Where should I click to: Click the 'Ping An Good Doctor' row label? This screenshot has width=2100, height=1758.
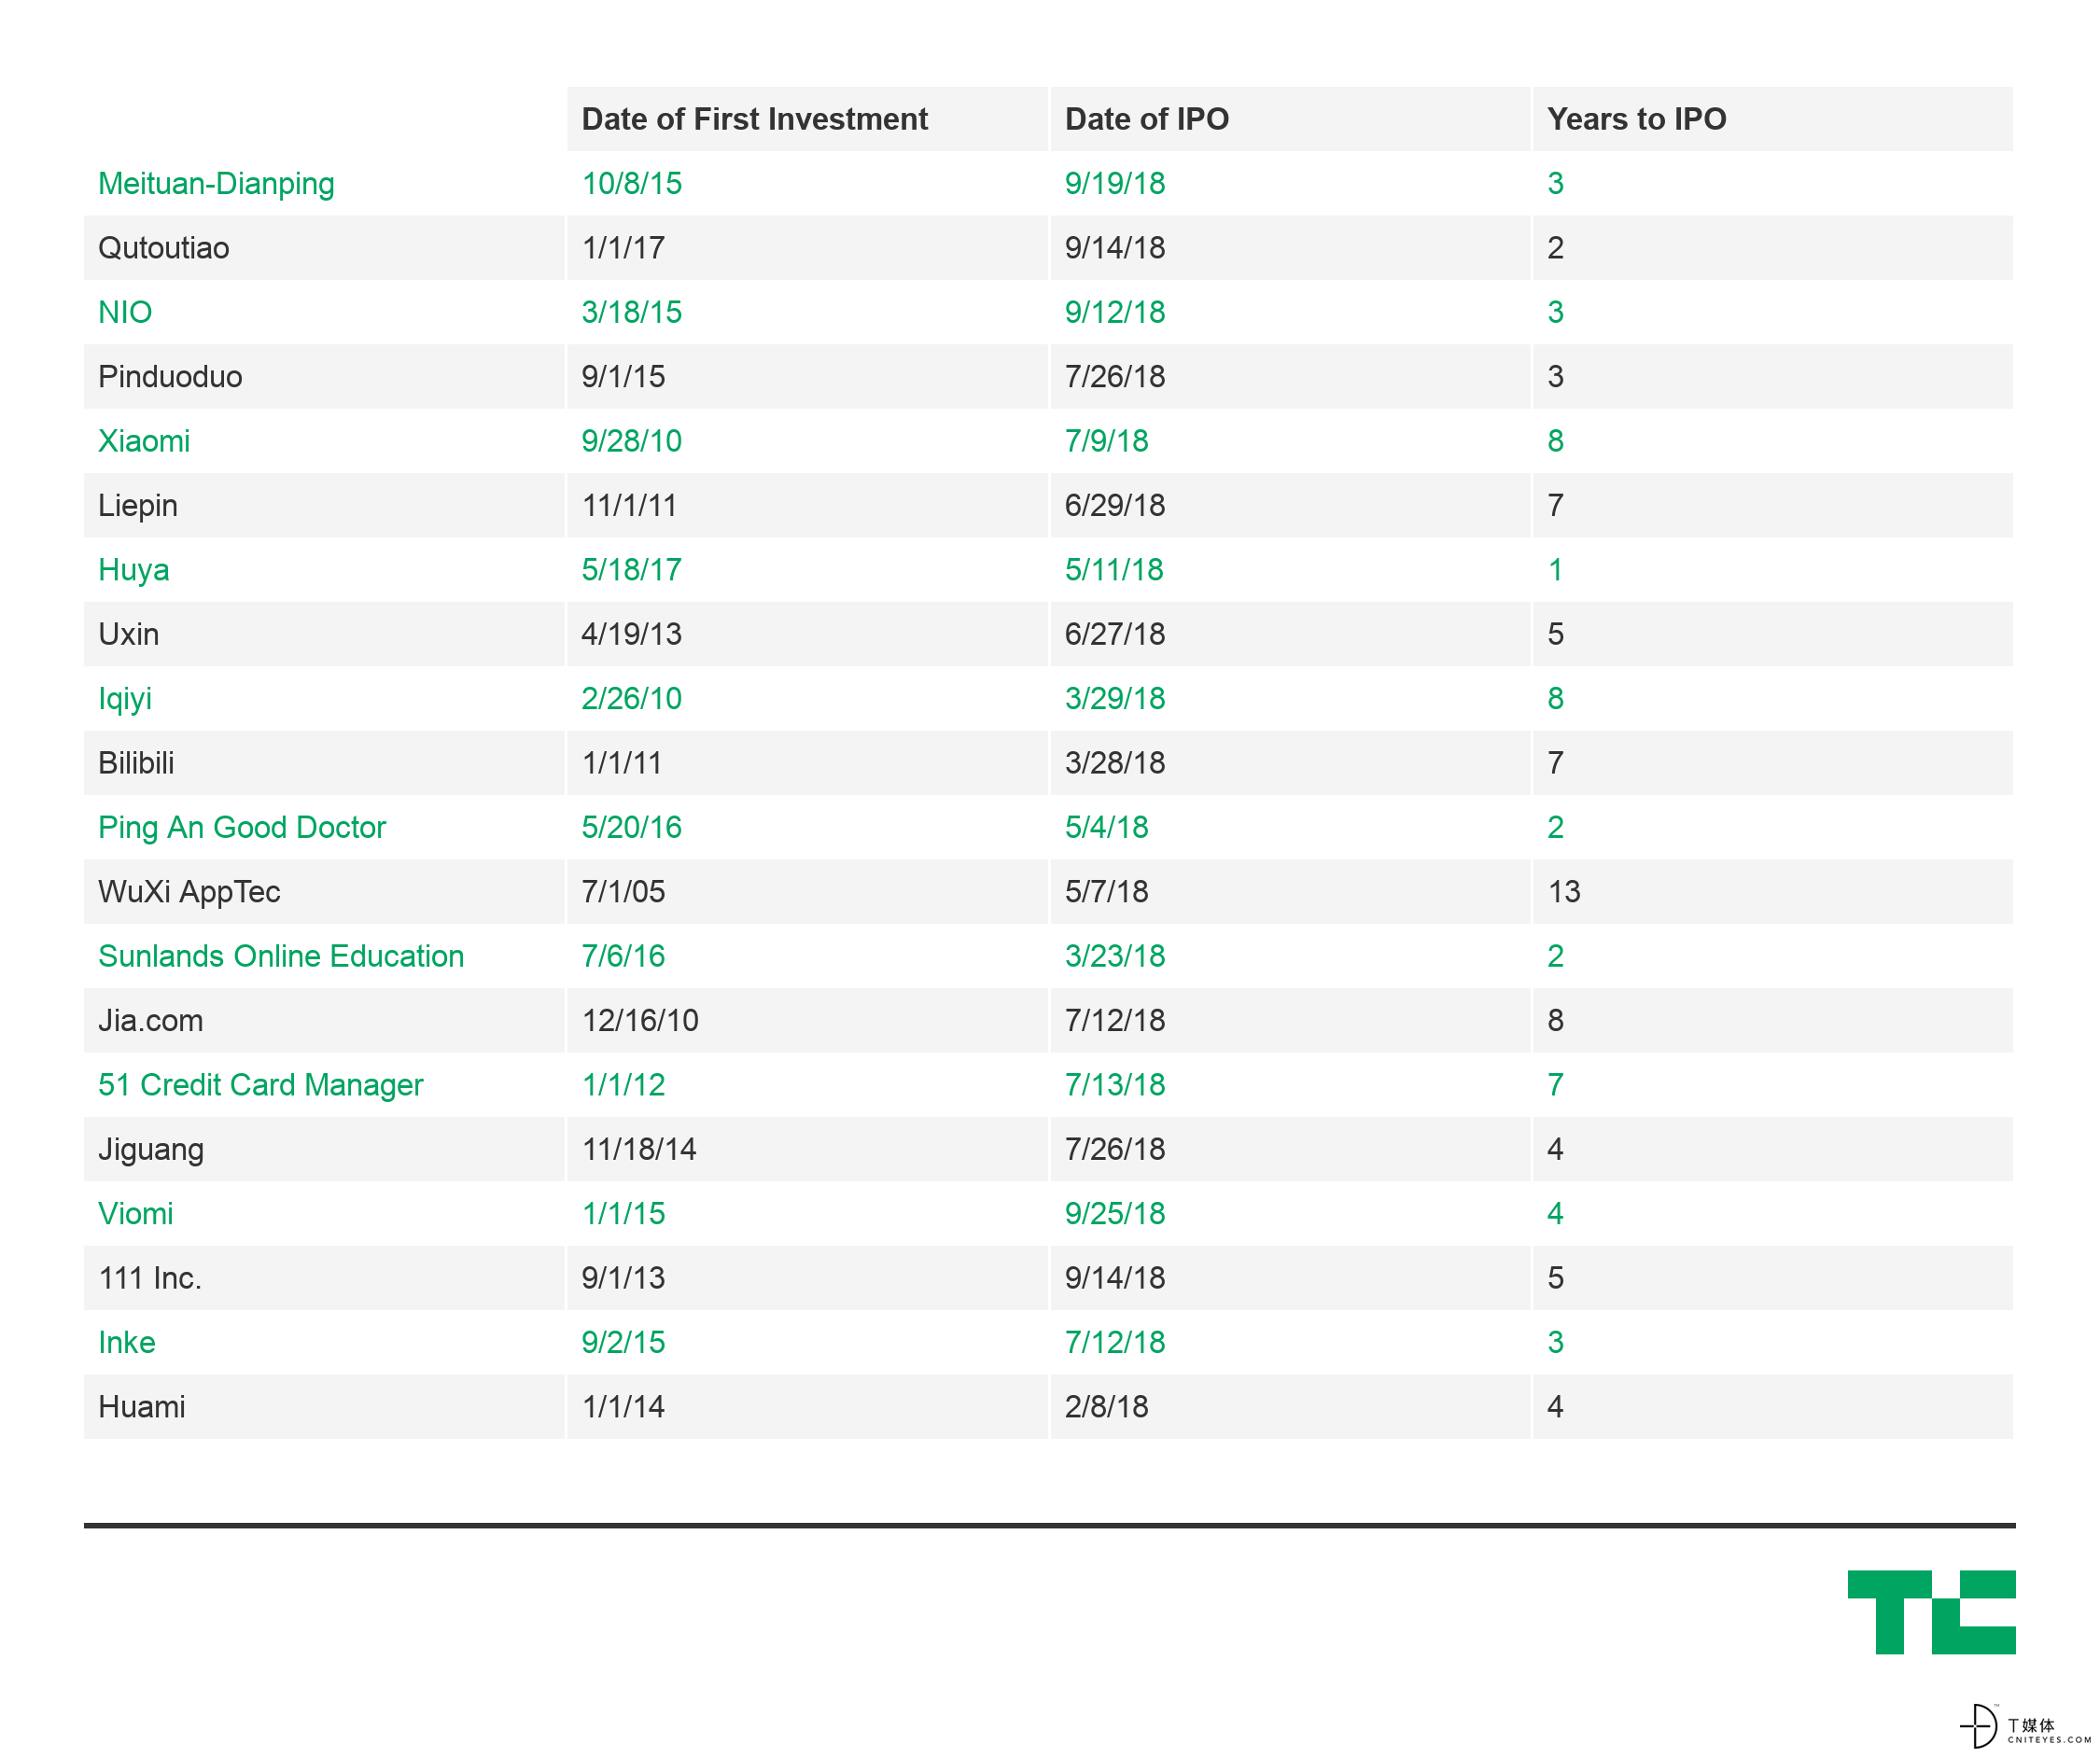pos(242,827)
